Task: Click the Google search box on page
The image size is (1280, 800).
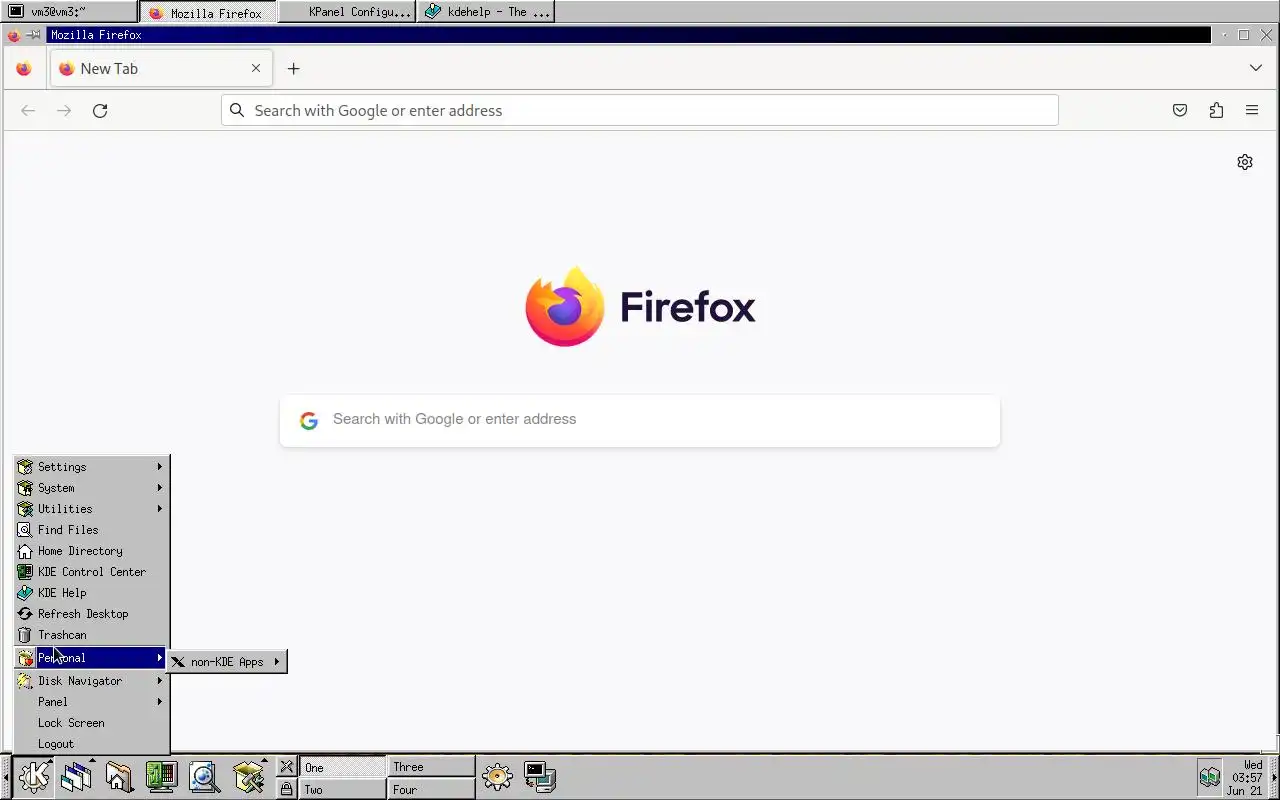Action: pyautogui.click(x=640, y=420)
